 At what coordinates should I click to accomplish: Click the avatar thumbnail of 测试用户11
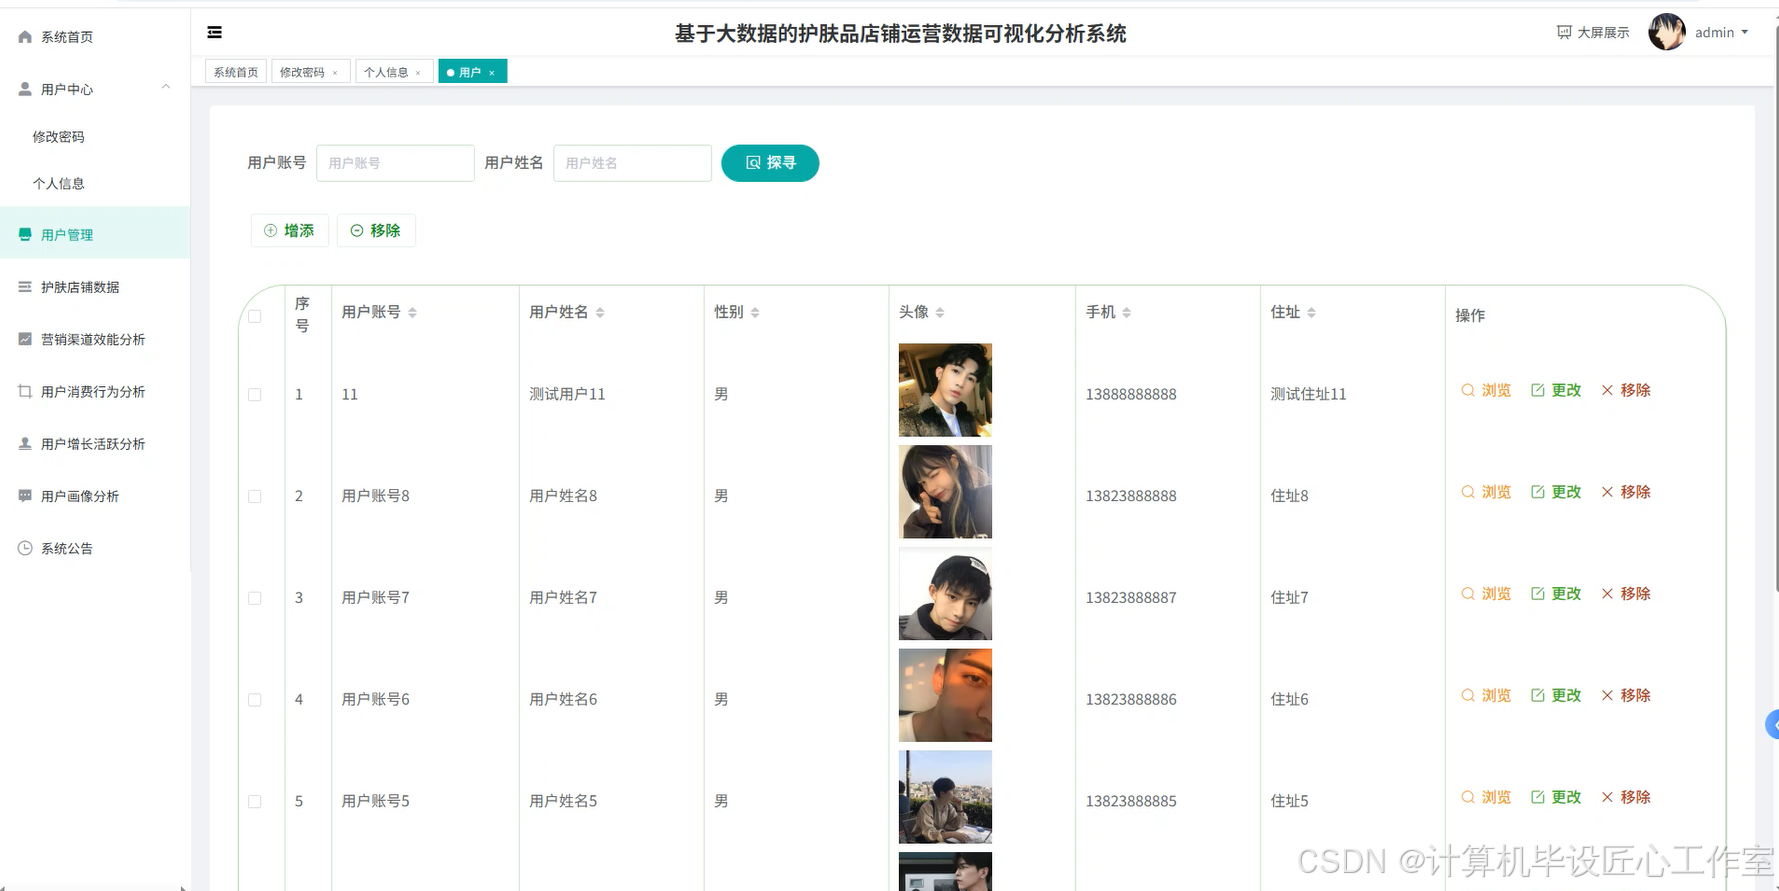[x=945, y=390]
